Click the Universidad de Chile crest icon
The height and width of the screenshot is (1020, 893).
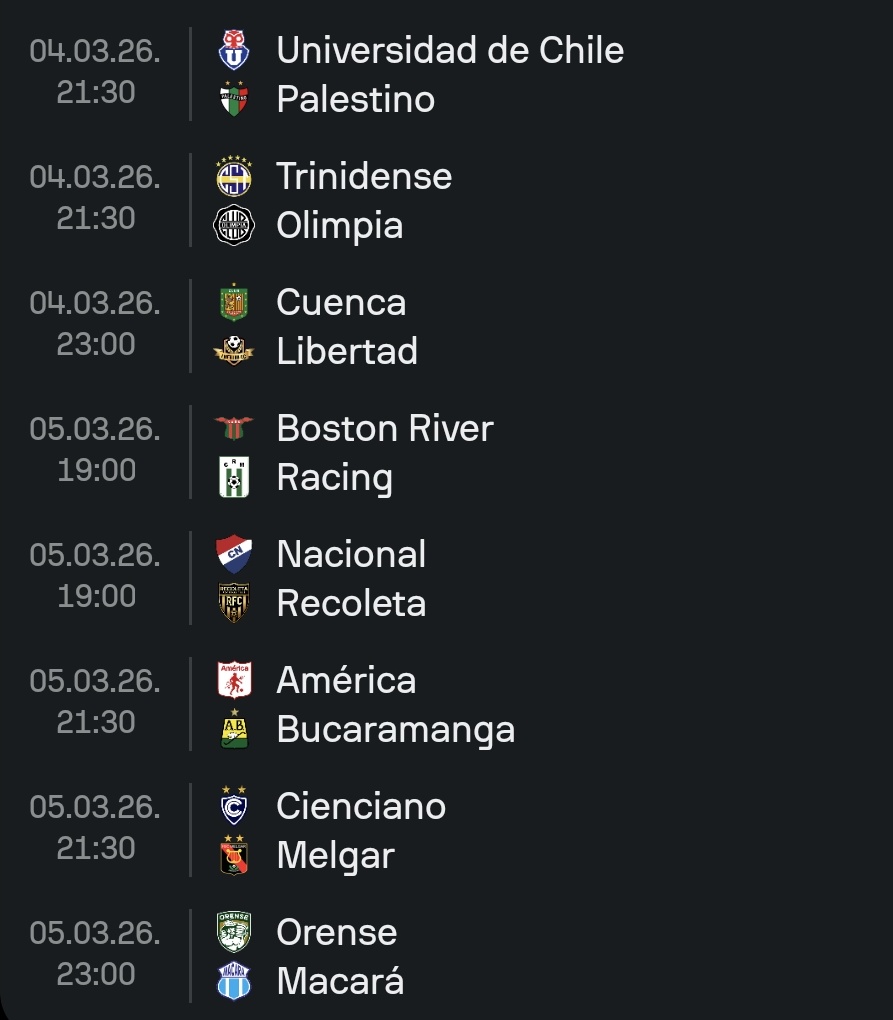tap(234, 51)
